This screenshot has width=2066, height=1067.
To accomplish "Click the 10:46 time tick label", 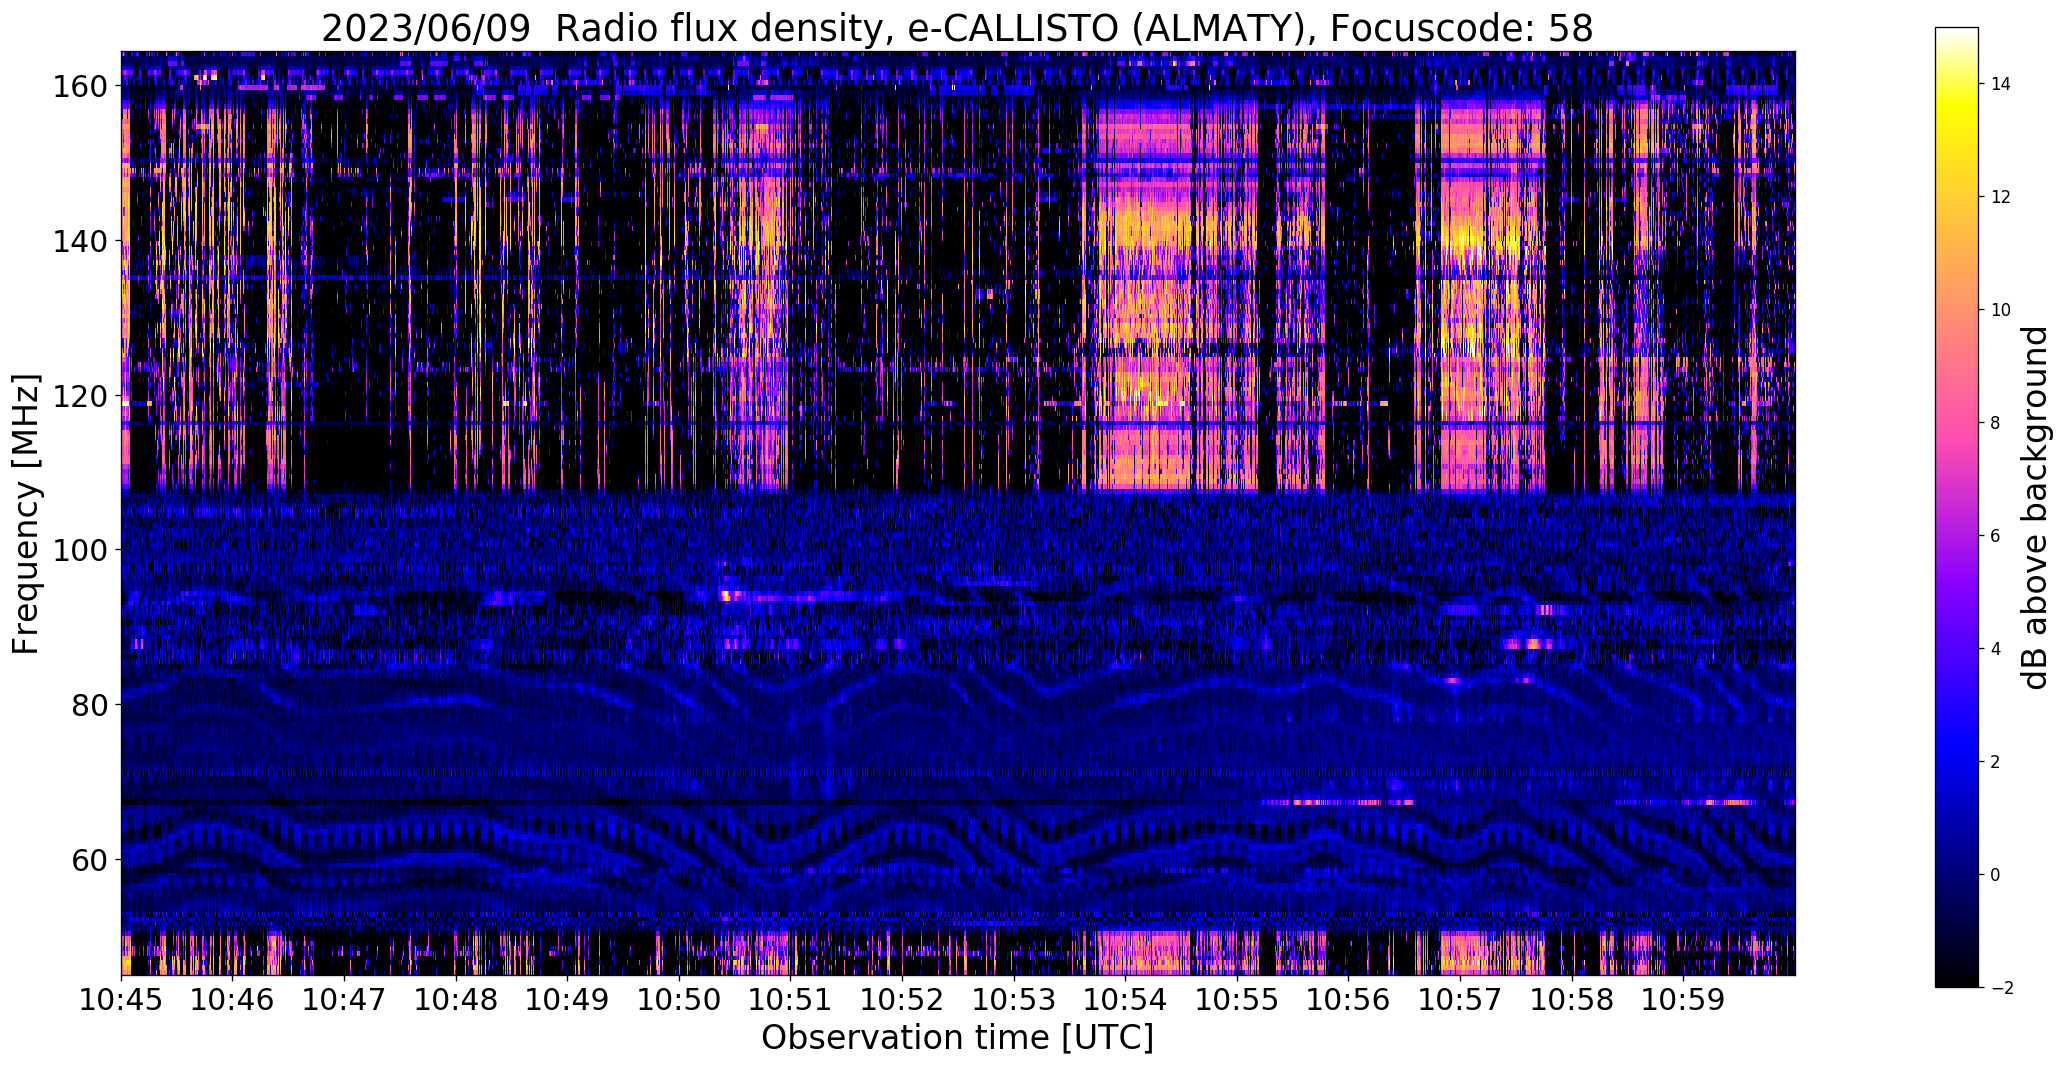I will tap(233, 999).
